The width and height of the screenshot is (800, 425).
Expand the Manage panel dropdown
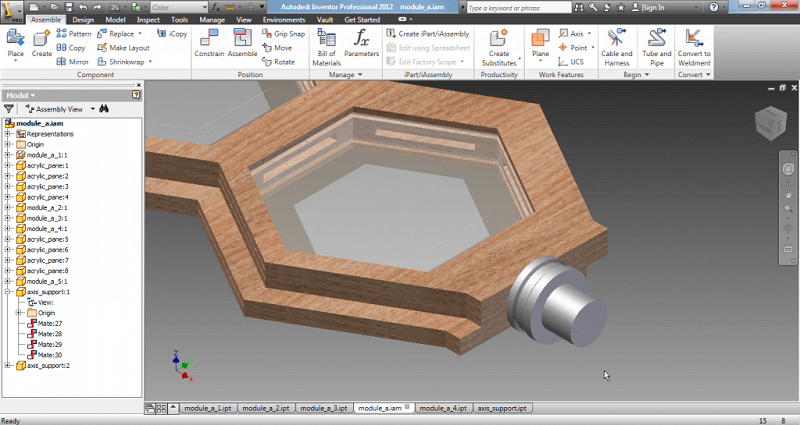[x=345, y=74]
